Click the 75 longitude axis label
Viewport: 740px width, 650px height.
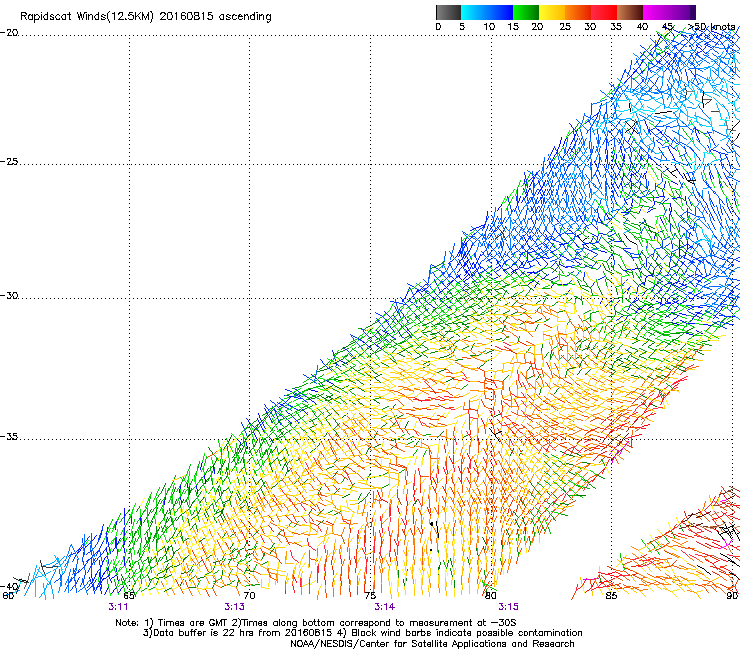370,595
